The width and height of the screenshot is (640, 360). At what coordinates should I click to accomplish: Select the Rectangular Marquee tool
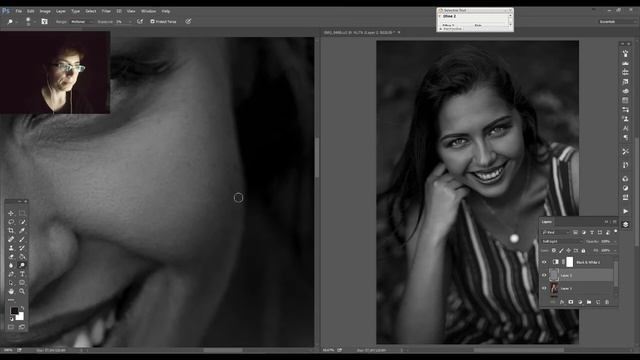[22, 213]
